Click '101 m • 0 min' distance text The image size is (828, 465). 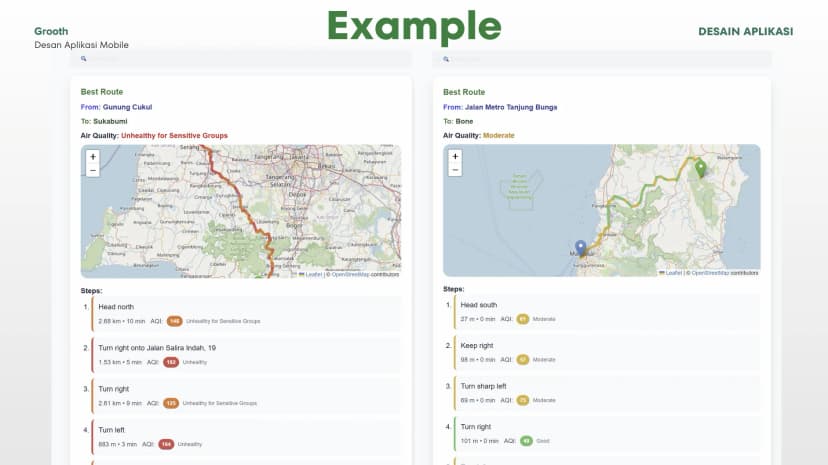[x=479, y=441]
